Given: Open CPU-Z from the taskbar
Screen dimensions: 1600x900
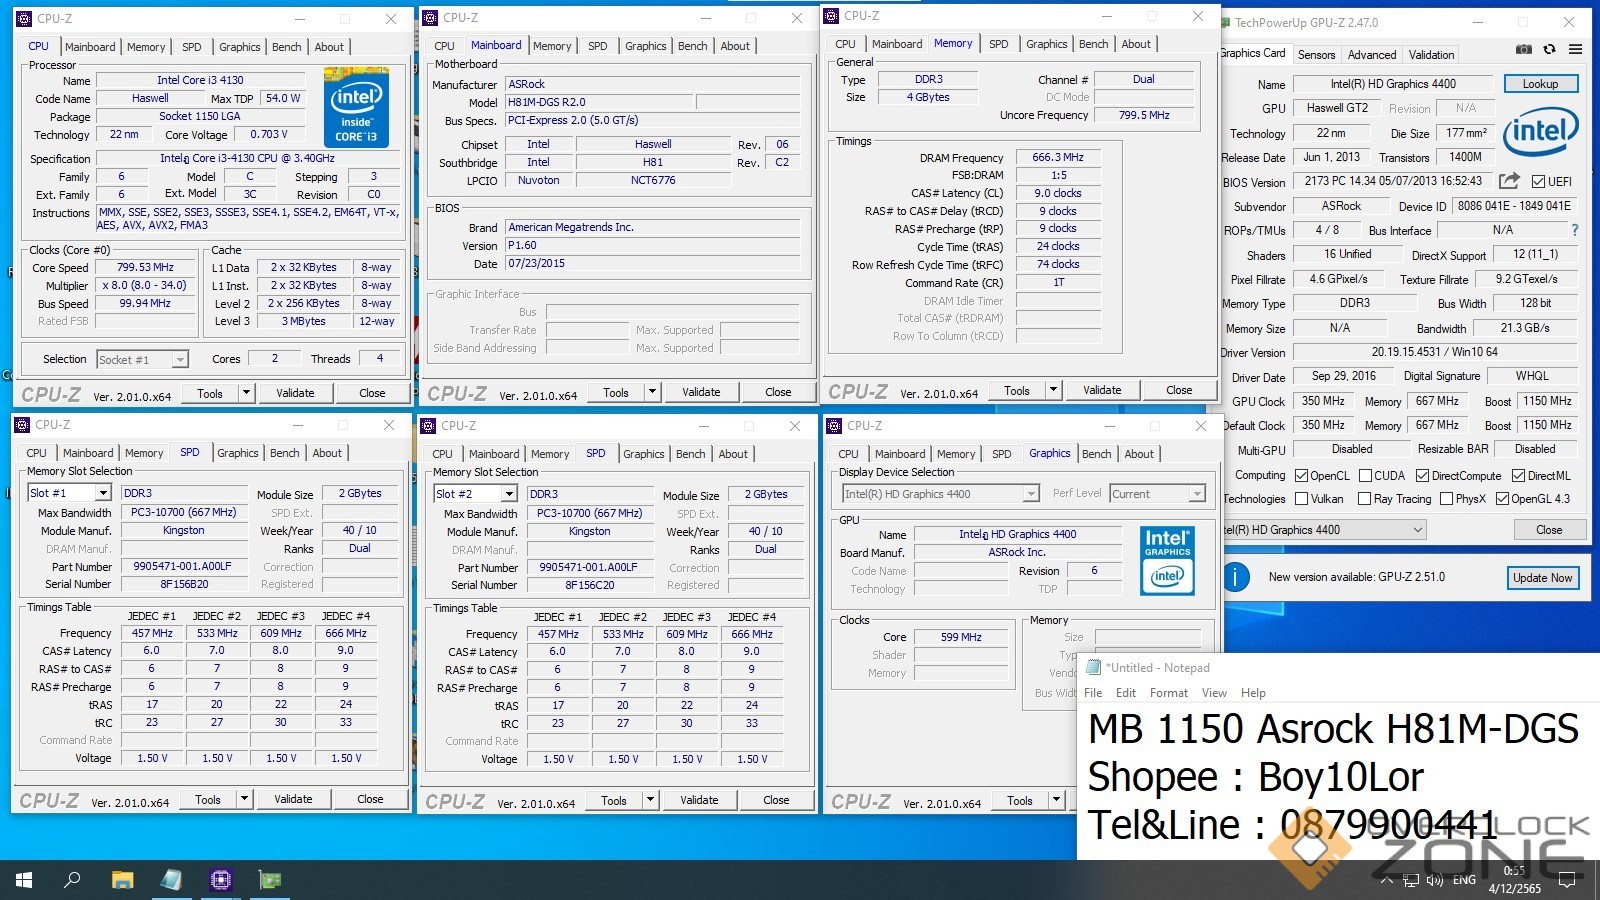Looking at the screenshot, I should point(221,880).
